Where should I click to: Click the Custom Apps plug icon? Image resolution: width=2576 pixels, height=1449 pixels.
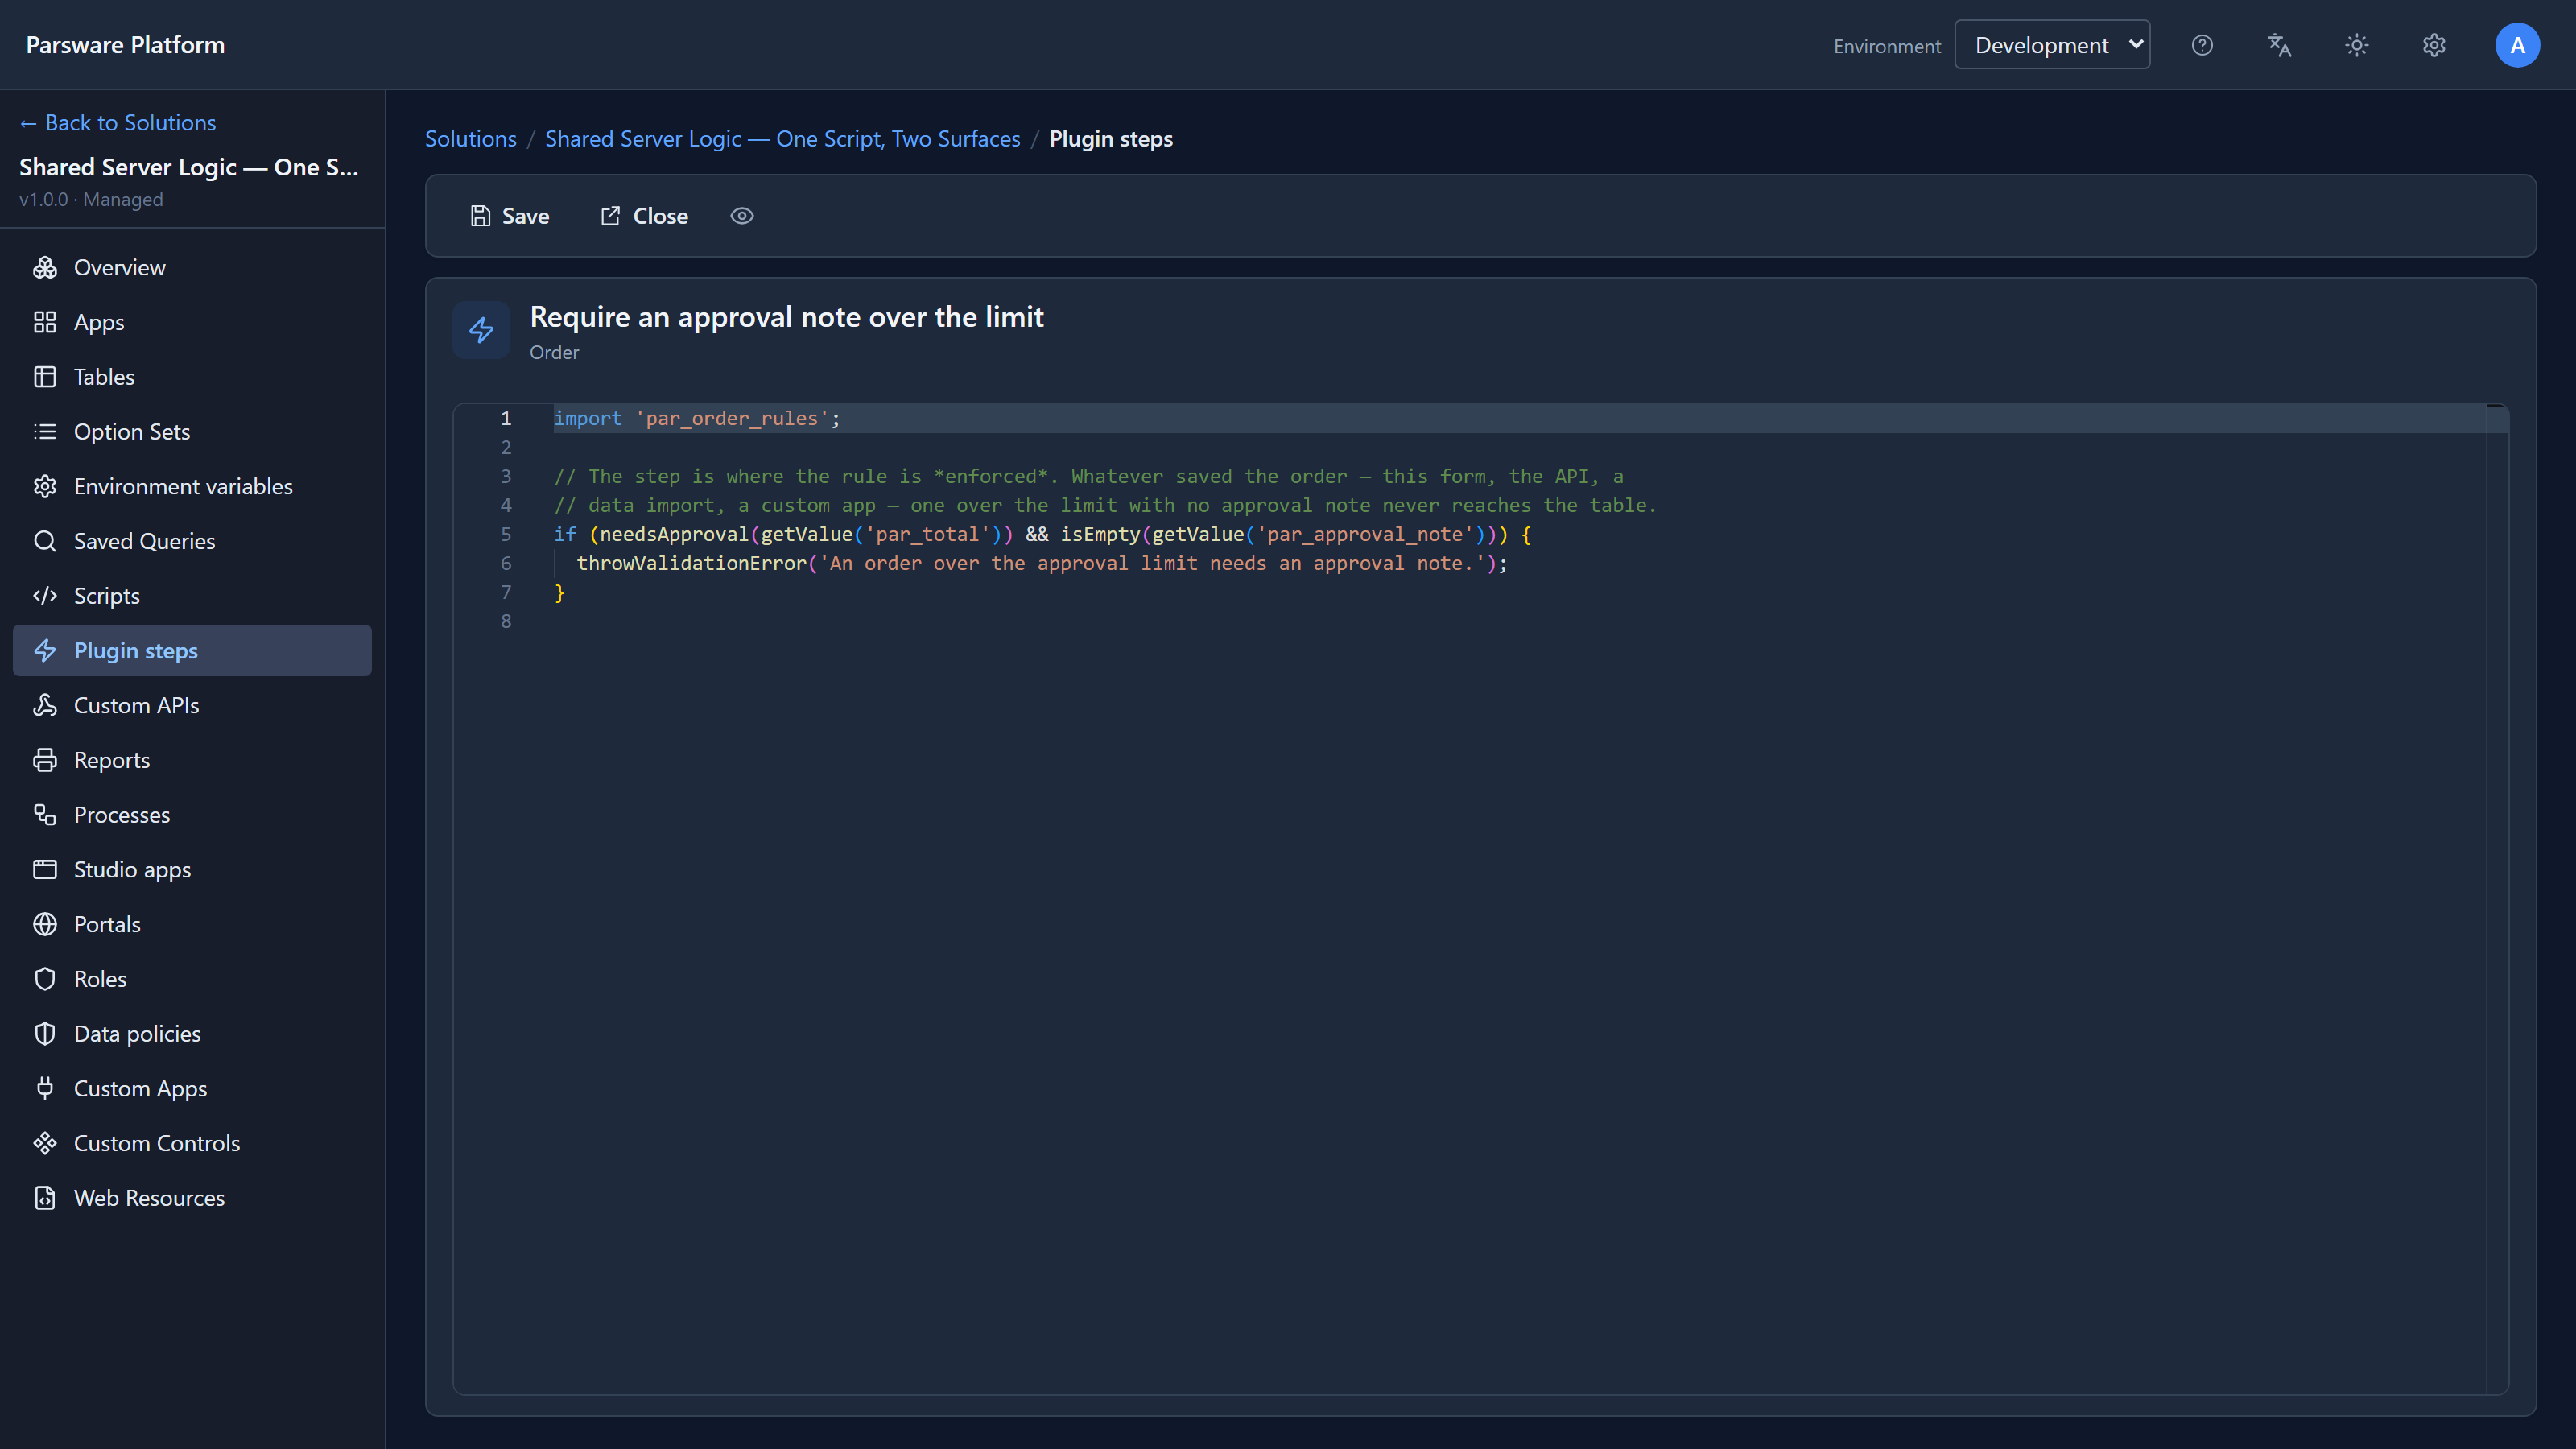pos(45,1088)
